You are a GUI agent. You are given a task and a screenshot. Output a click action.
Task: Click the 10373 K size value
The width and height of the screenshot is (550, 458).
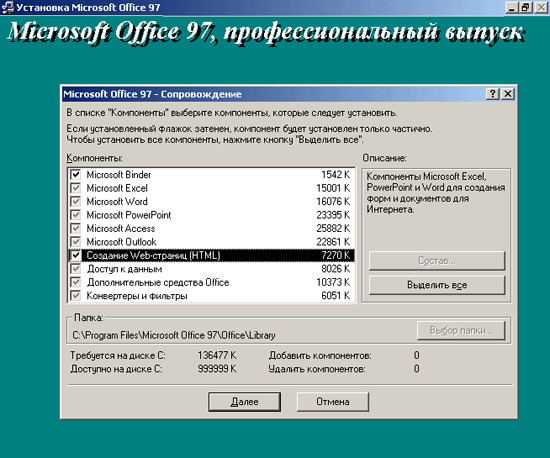click(x=333, y=282)
